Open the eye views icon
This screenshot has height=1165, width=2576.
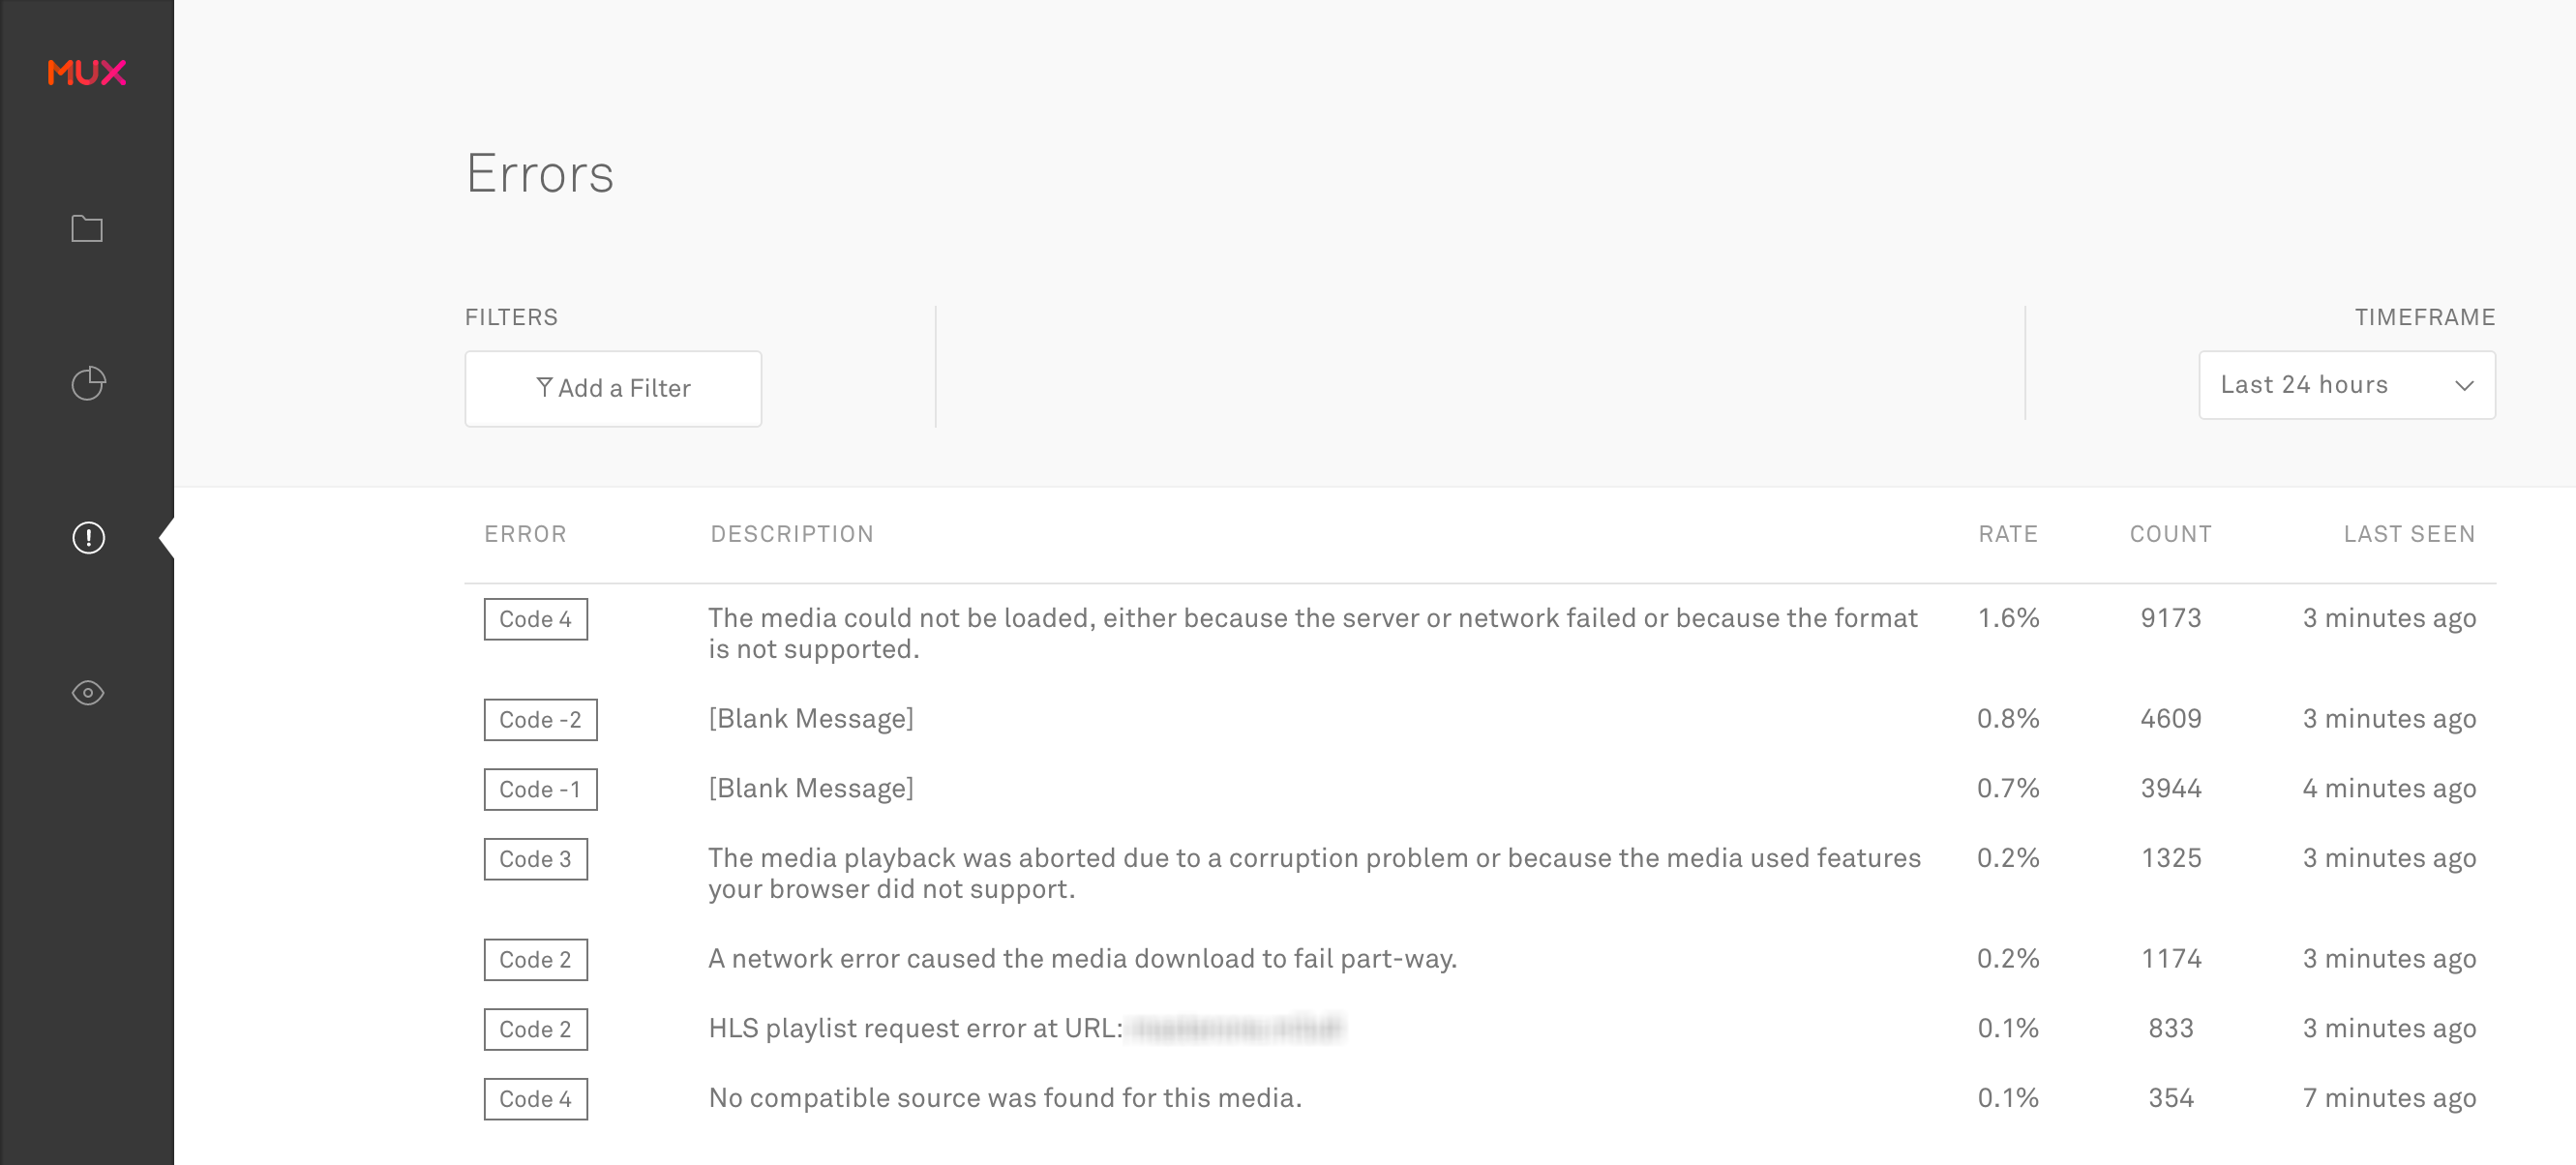click(88, 693)
